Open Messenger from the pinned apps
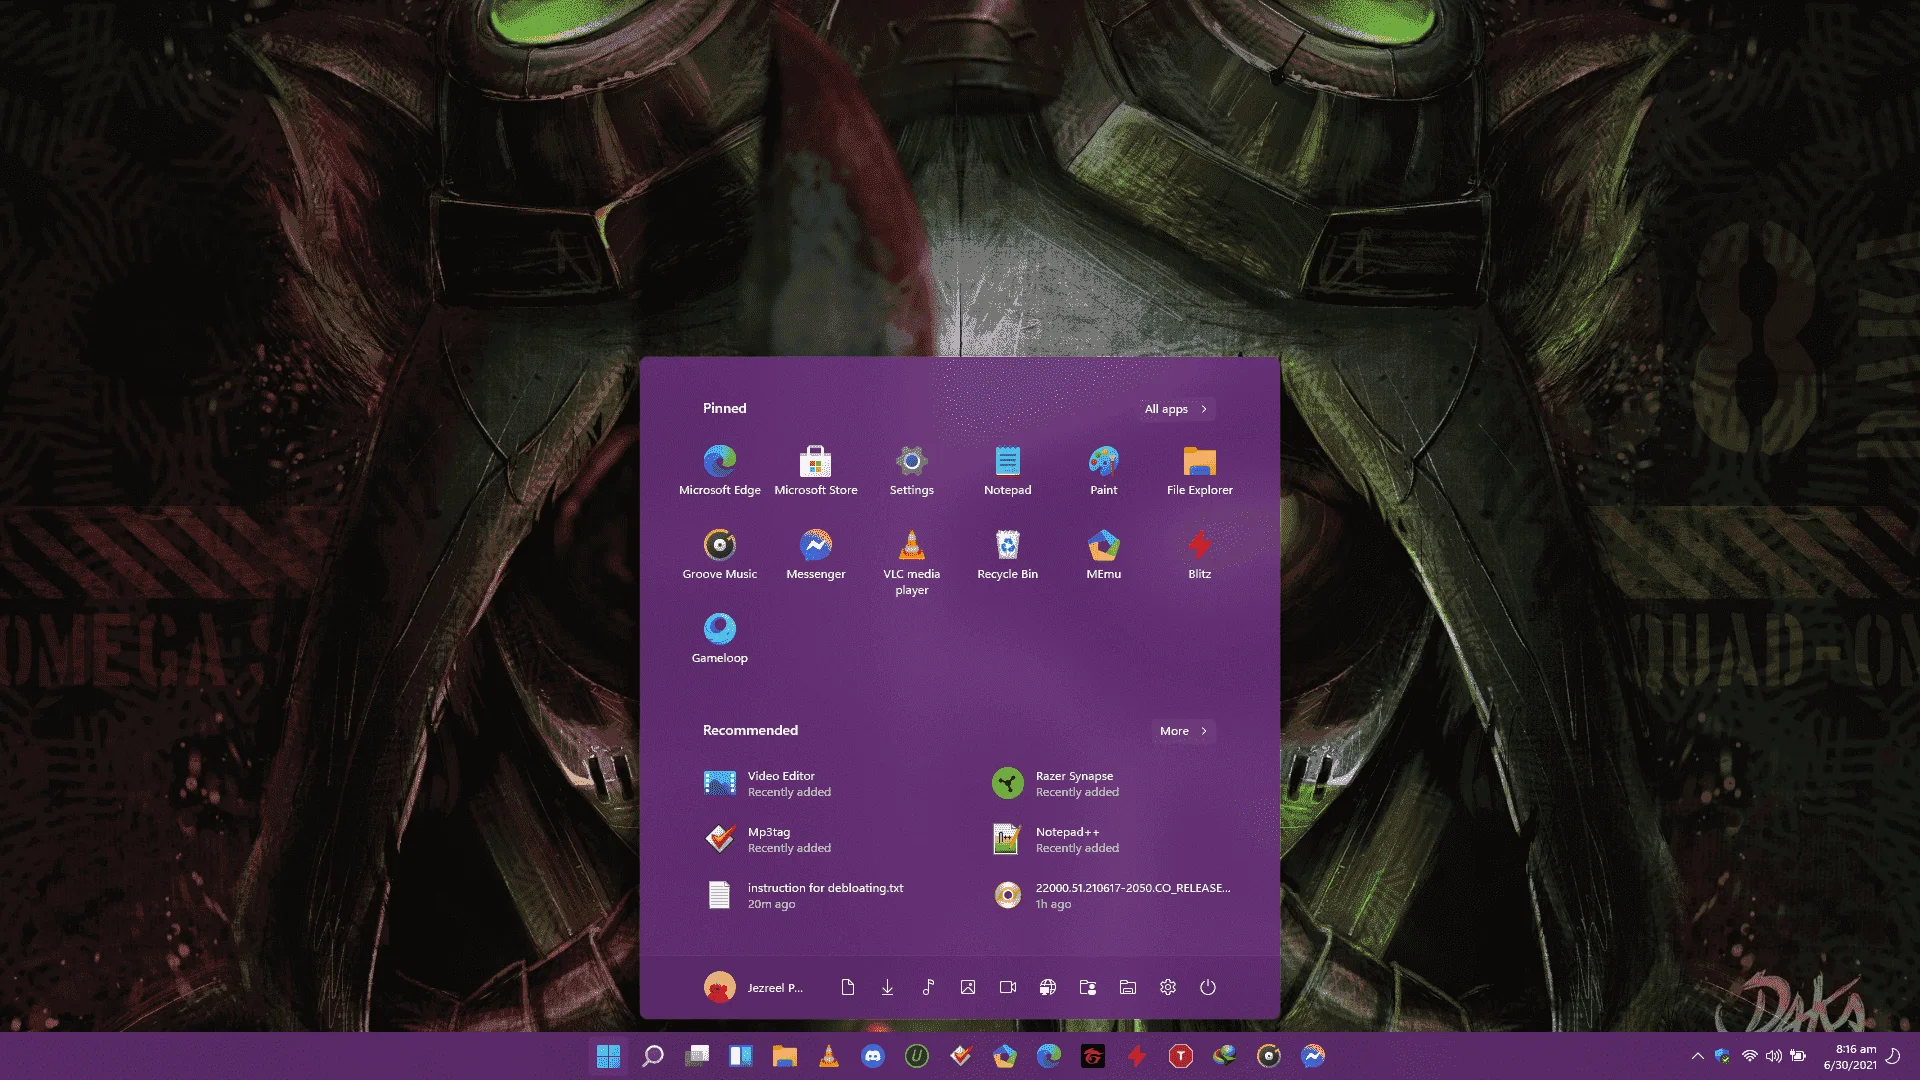The height and width of the screenshot is (1080, 1920). pos(816,555)
